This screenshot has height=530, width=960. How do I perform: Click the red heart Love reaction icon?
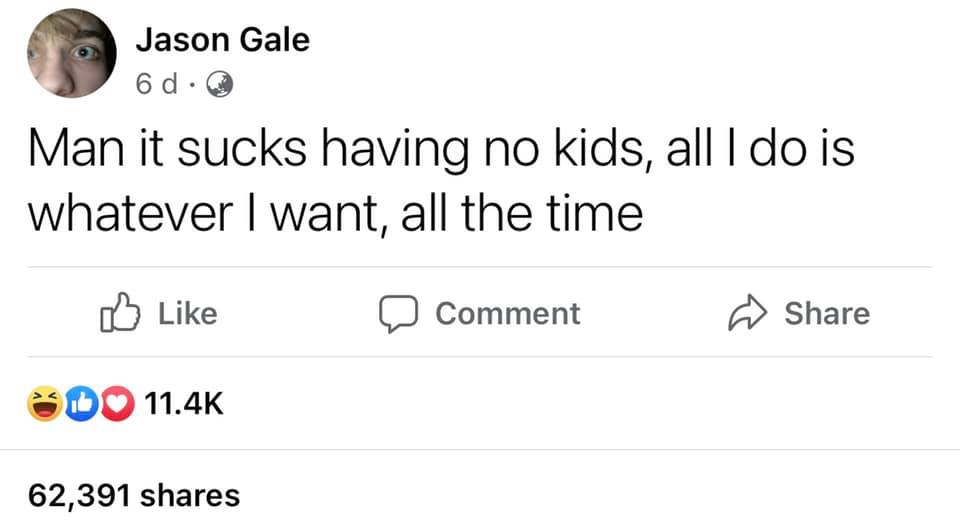coord(117,403)
